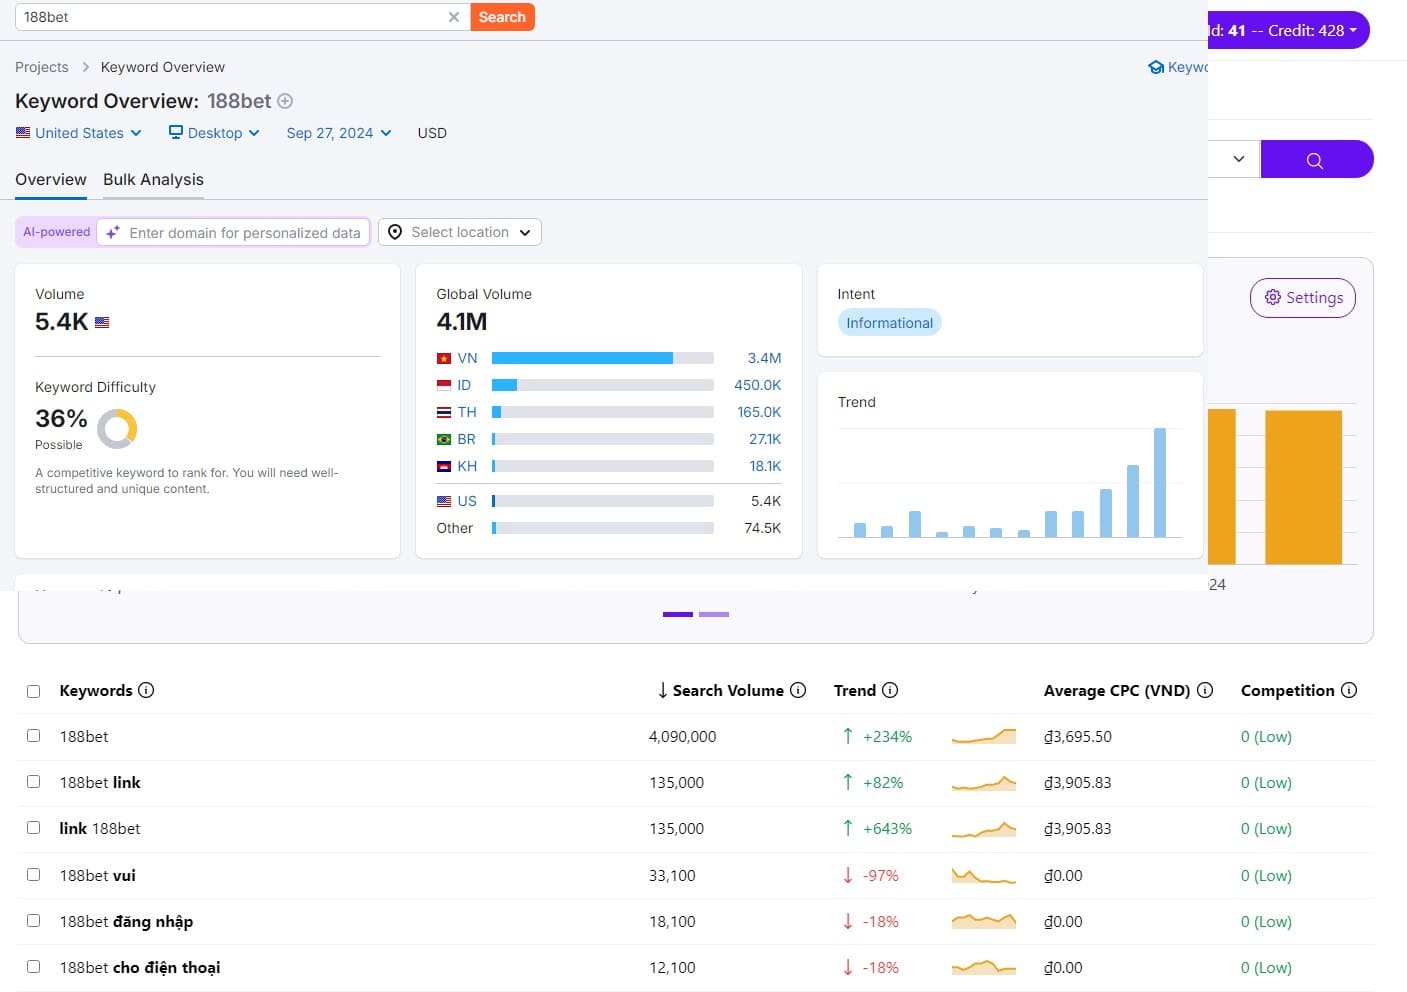Click the KH 18.1K volume value

click(x=765, y=466)
